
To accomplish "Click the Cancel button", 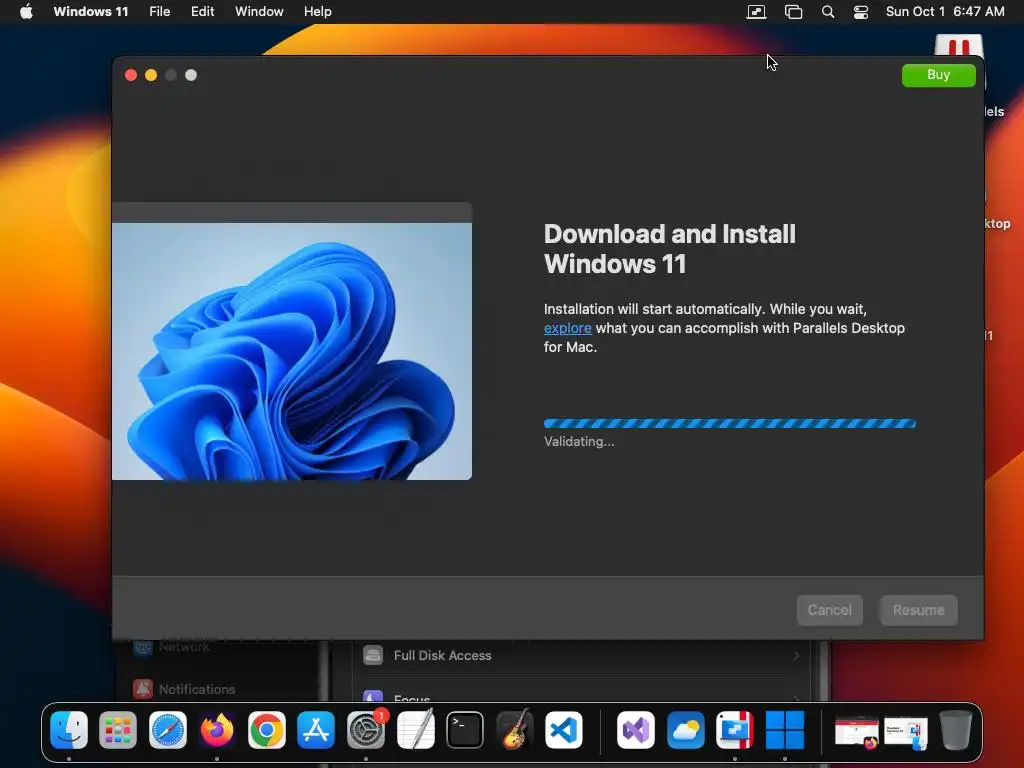I will coord(829,610).
